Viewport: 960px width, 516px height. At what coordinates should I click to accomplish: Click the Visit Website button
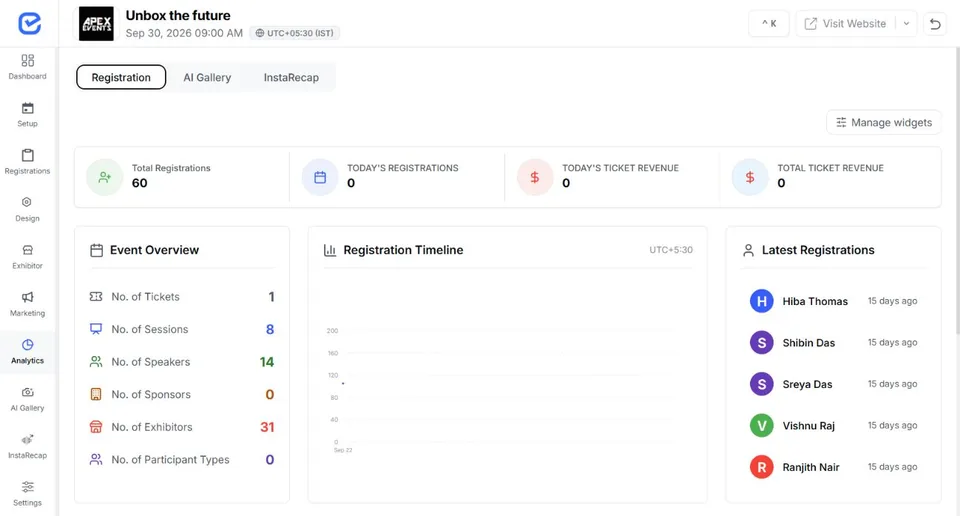(846, 24)
